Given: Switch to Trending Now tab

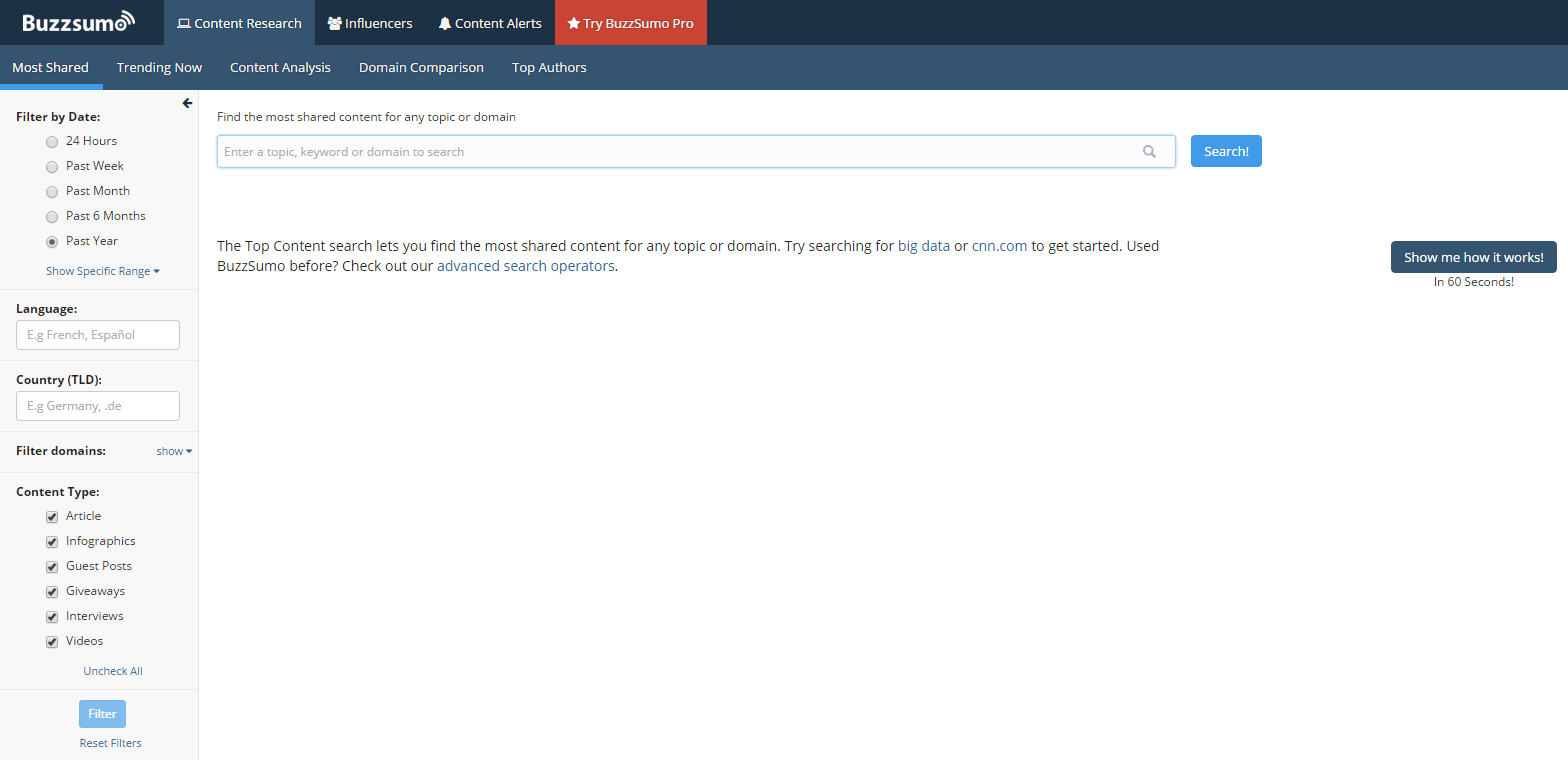Looking at the screenshot, I should pyautogui.click(x=159, y=68).
